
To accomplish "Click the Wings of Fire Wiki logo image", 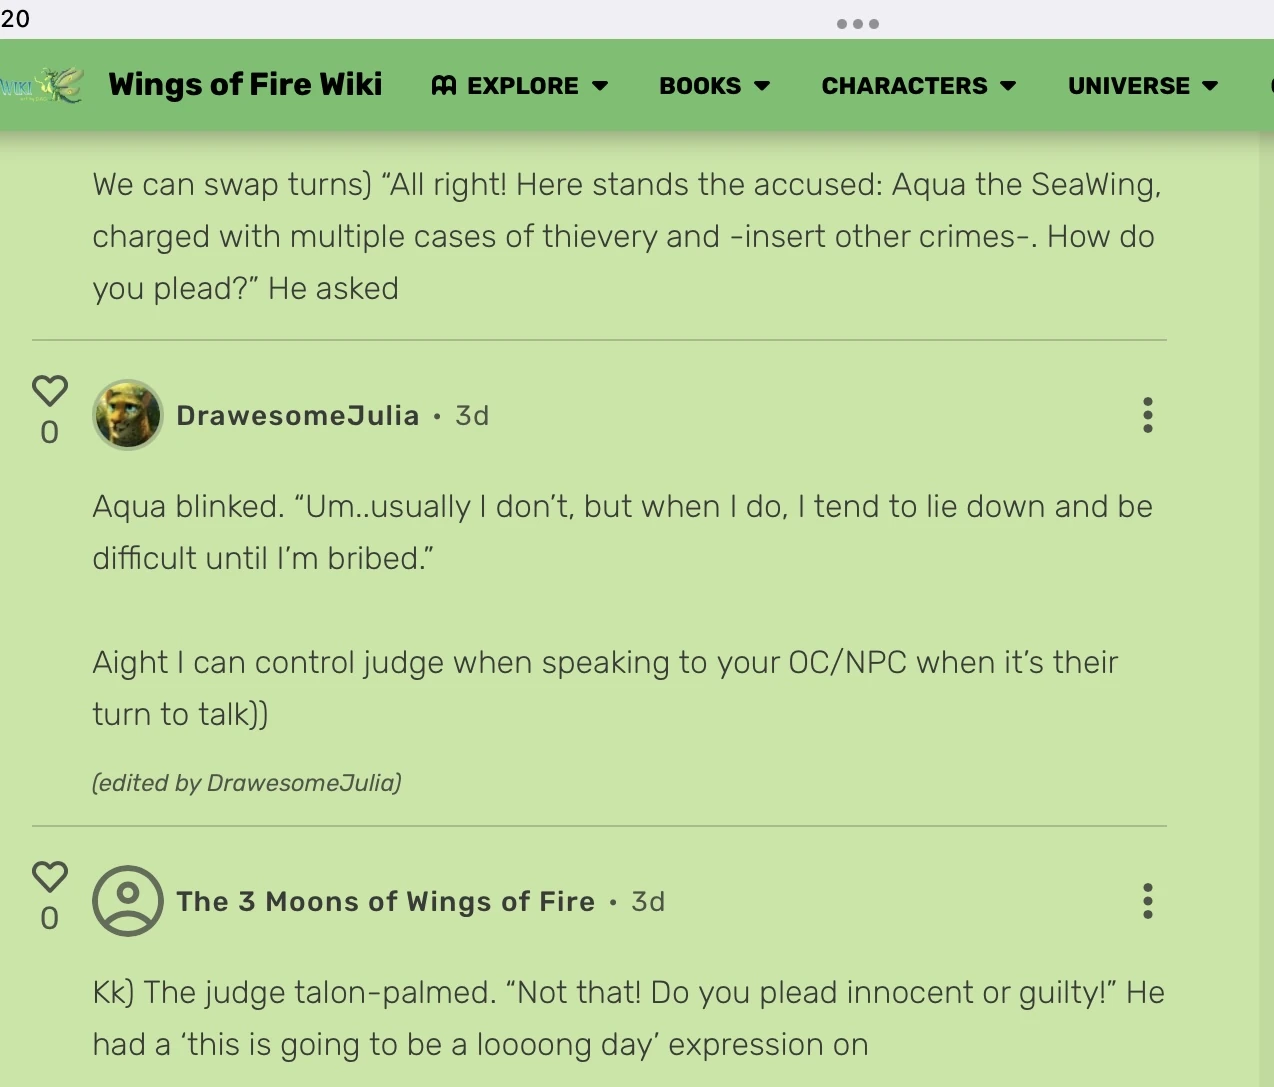I will [x=42, y=85].
